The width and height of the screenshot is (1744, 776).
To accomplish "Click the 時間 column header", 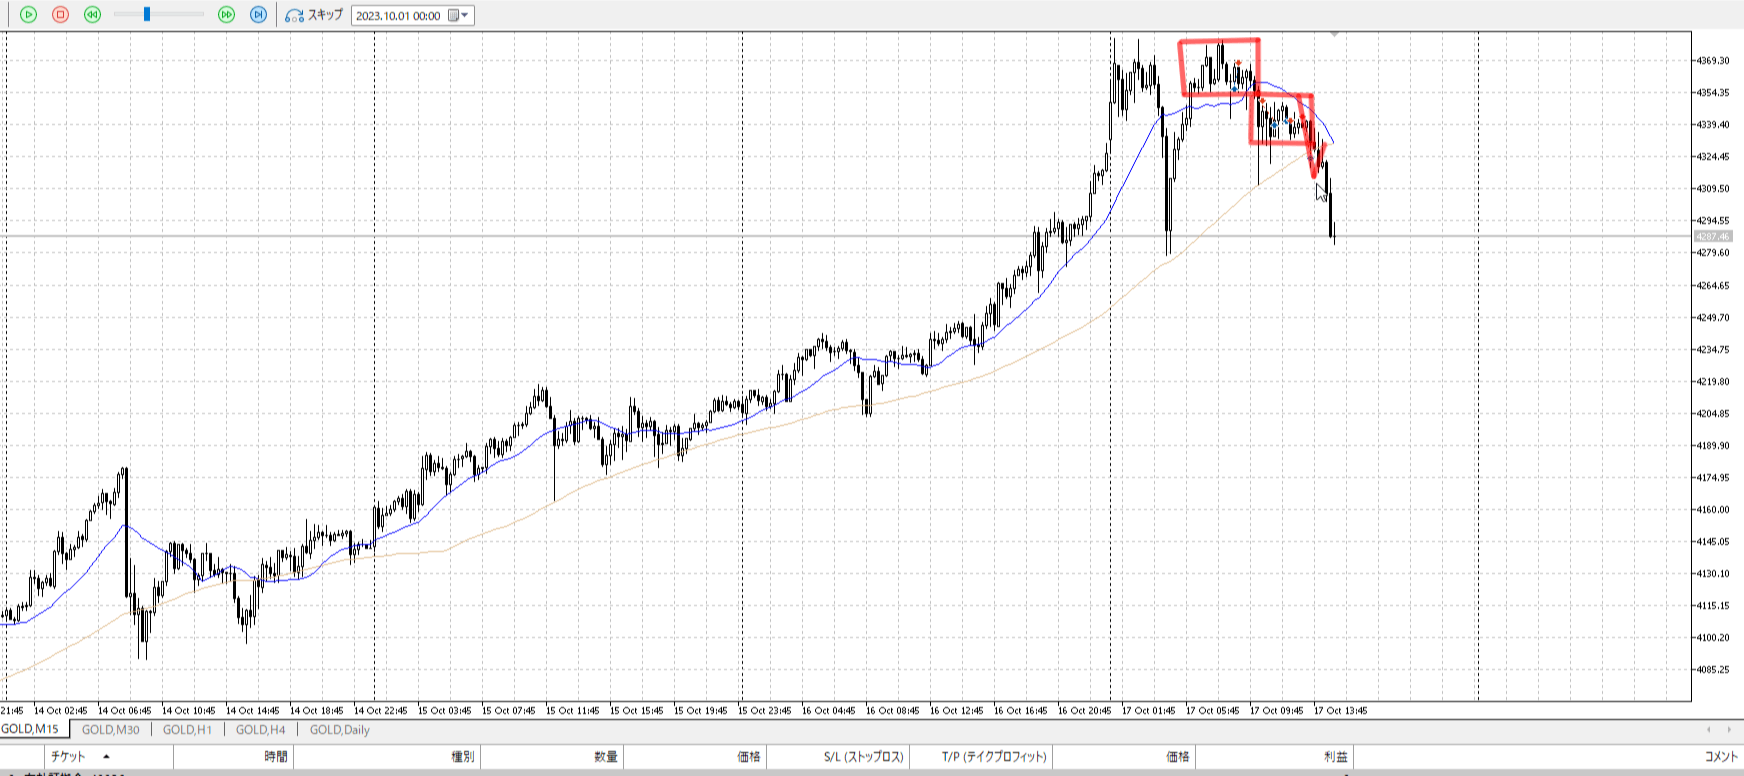I will [276, 757].
